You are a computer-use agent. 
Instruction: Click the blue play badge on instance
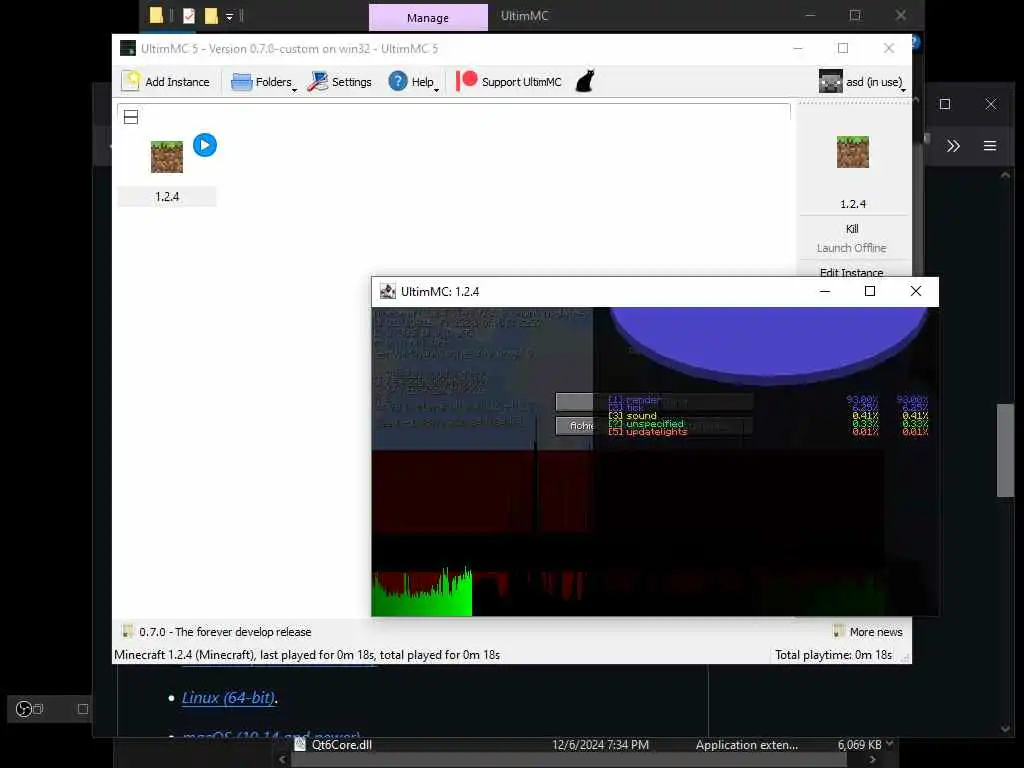point(205,145)
